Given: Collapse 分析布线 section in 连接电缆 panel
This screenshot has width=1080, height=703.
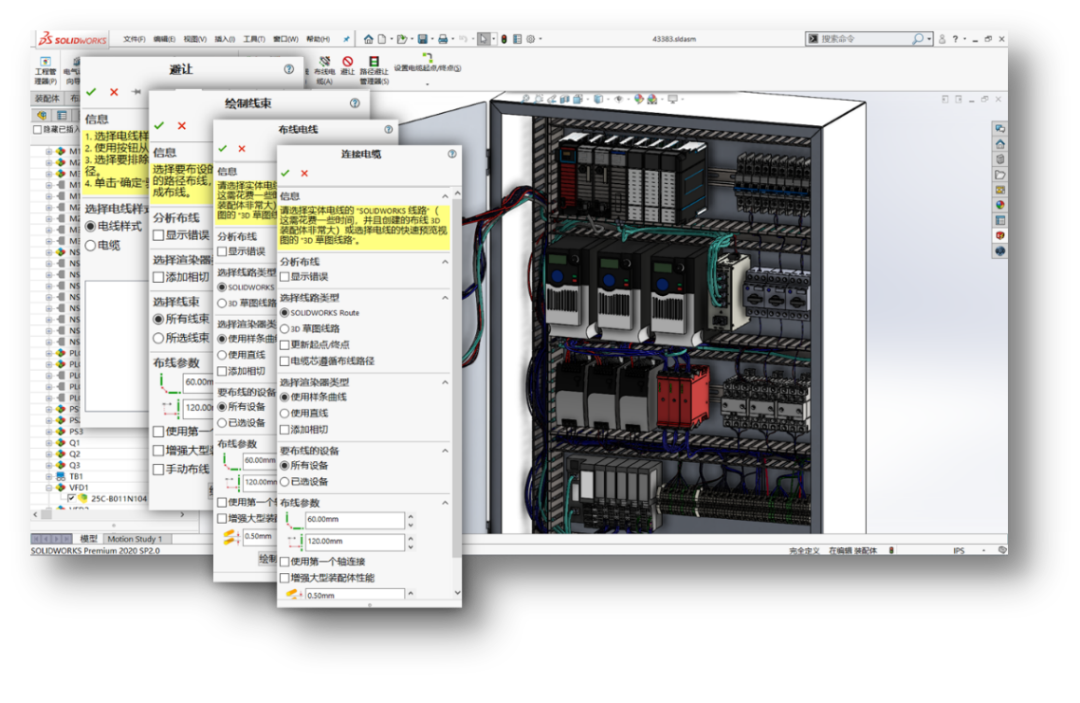Looking at the screenshot, I should 445,262.
